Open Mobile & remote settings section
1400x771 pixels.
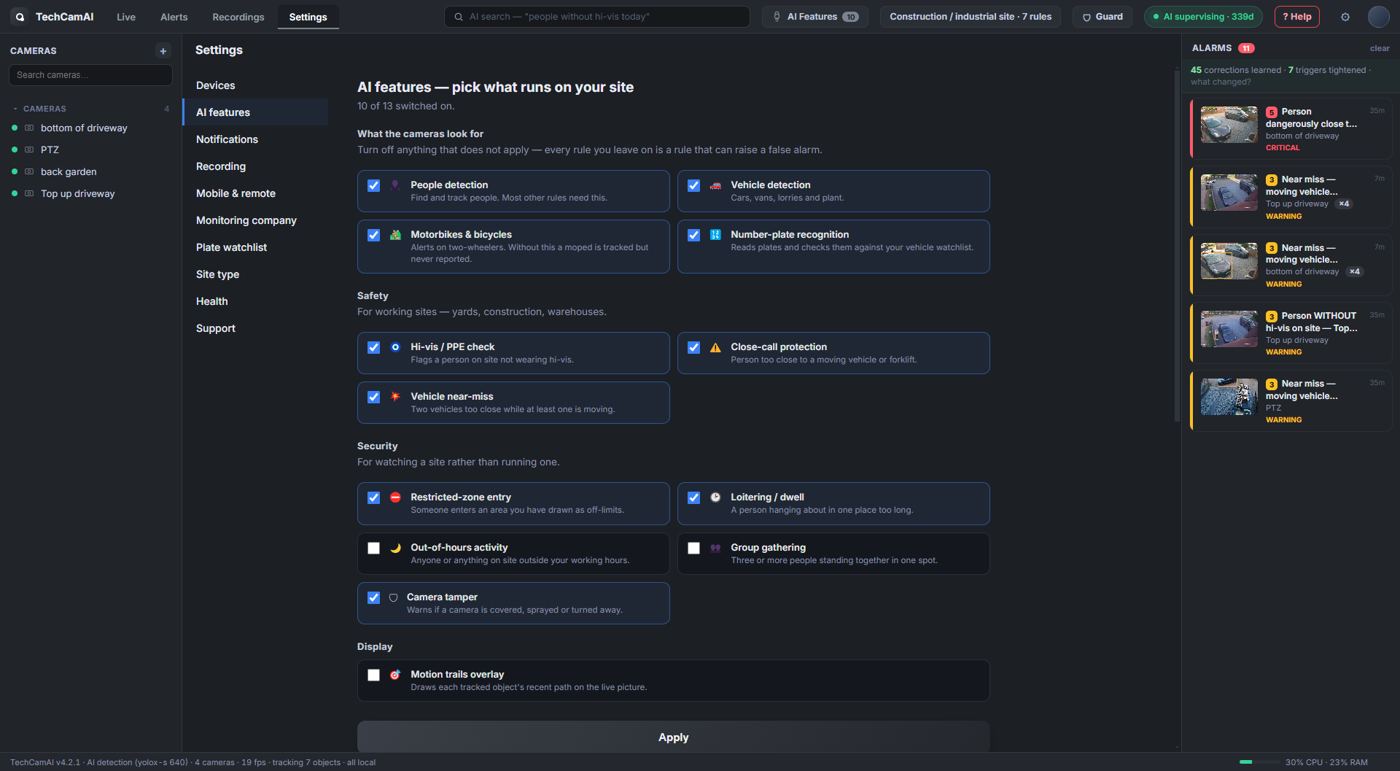(256, 193)
